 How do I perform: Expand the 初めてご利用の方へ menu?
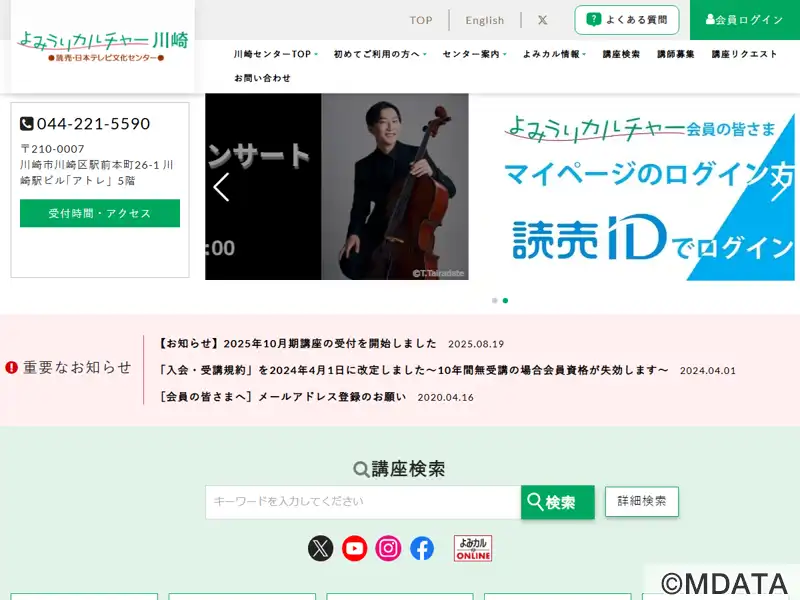[380, 54]
